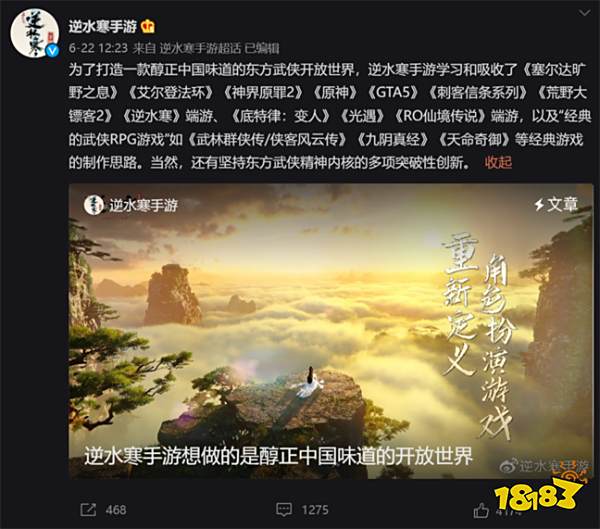Open post options chevron at top right
The image size is (600, 529).
click(584, 13)
